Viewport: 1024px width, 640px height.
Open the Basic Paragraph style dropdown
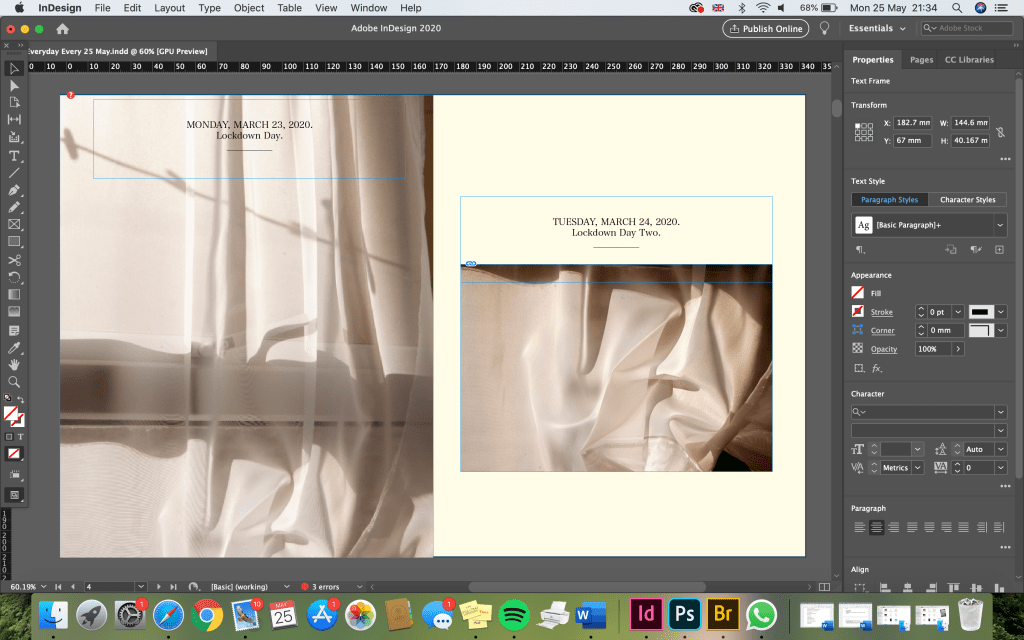(x=1000, y=226)
